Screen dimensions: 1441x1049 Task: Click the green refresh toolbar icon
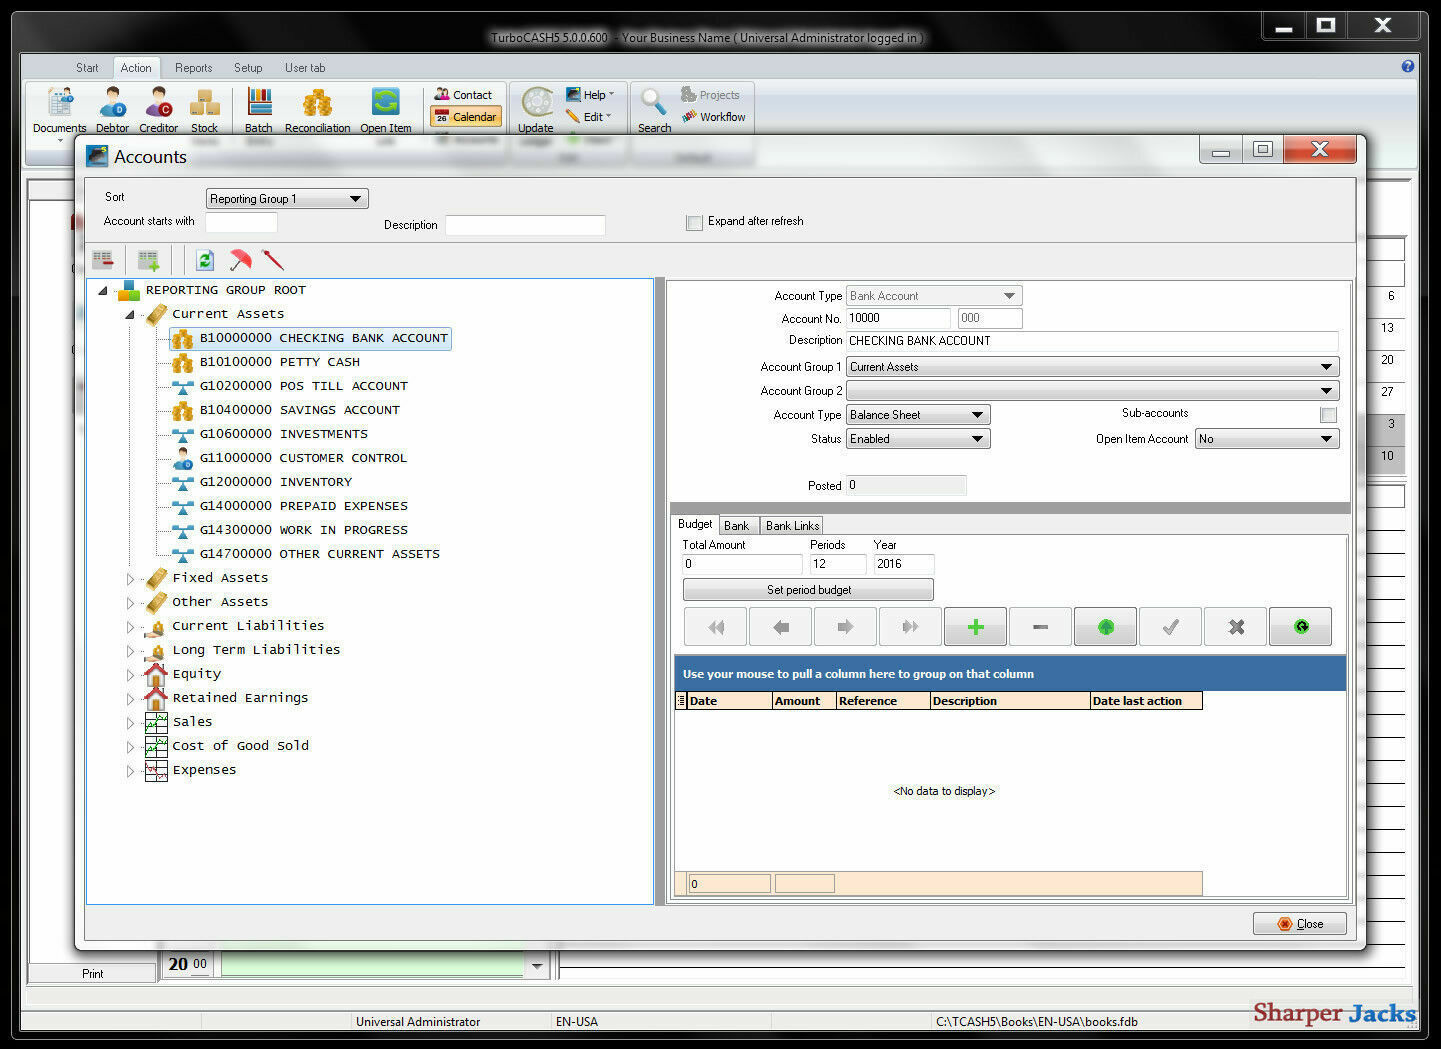pos(205,260)
